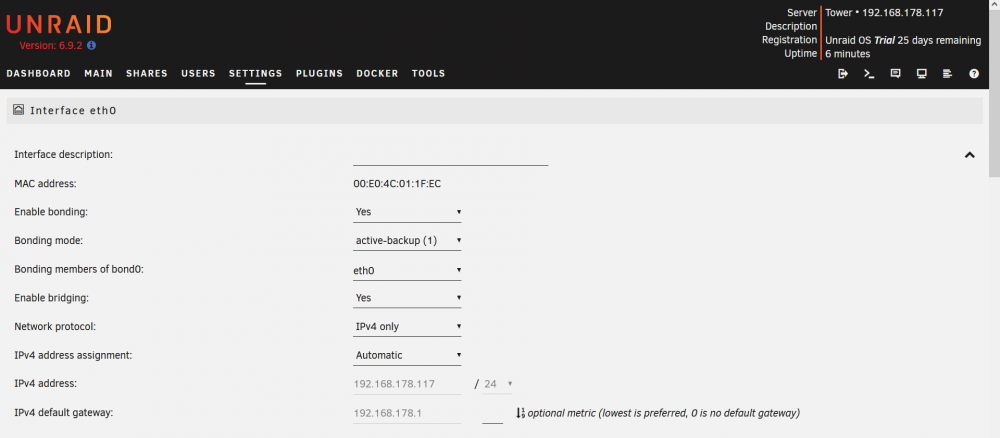Open the Network protocol dropdown
Image resolution: width=1000 pixels, height=438 pixels.
pyautogui.click(x=408, y=326)
